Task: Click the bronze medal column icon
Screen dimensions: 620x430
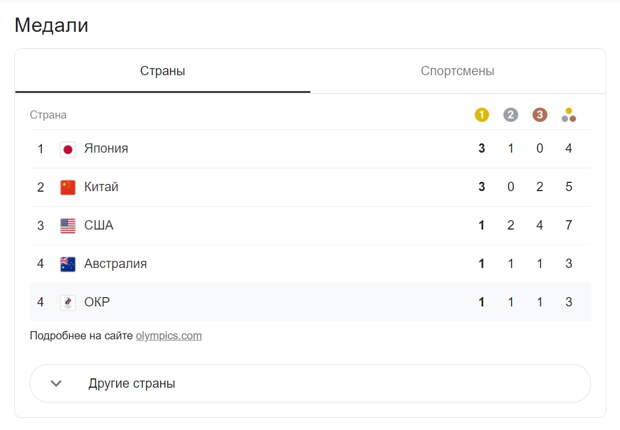Action: pyautogui.click(x=539, y=115)
